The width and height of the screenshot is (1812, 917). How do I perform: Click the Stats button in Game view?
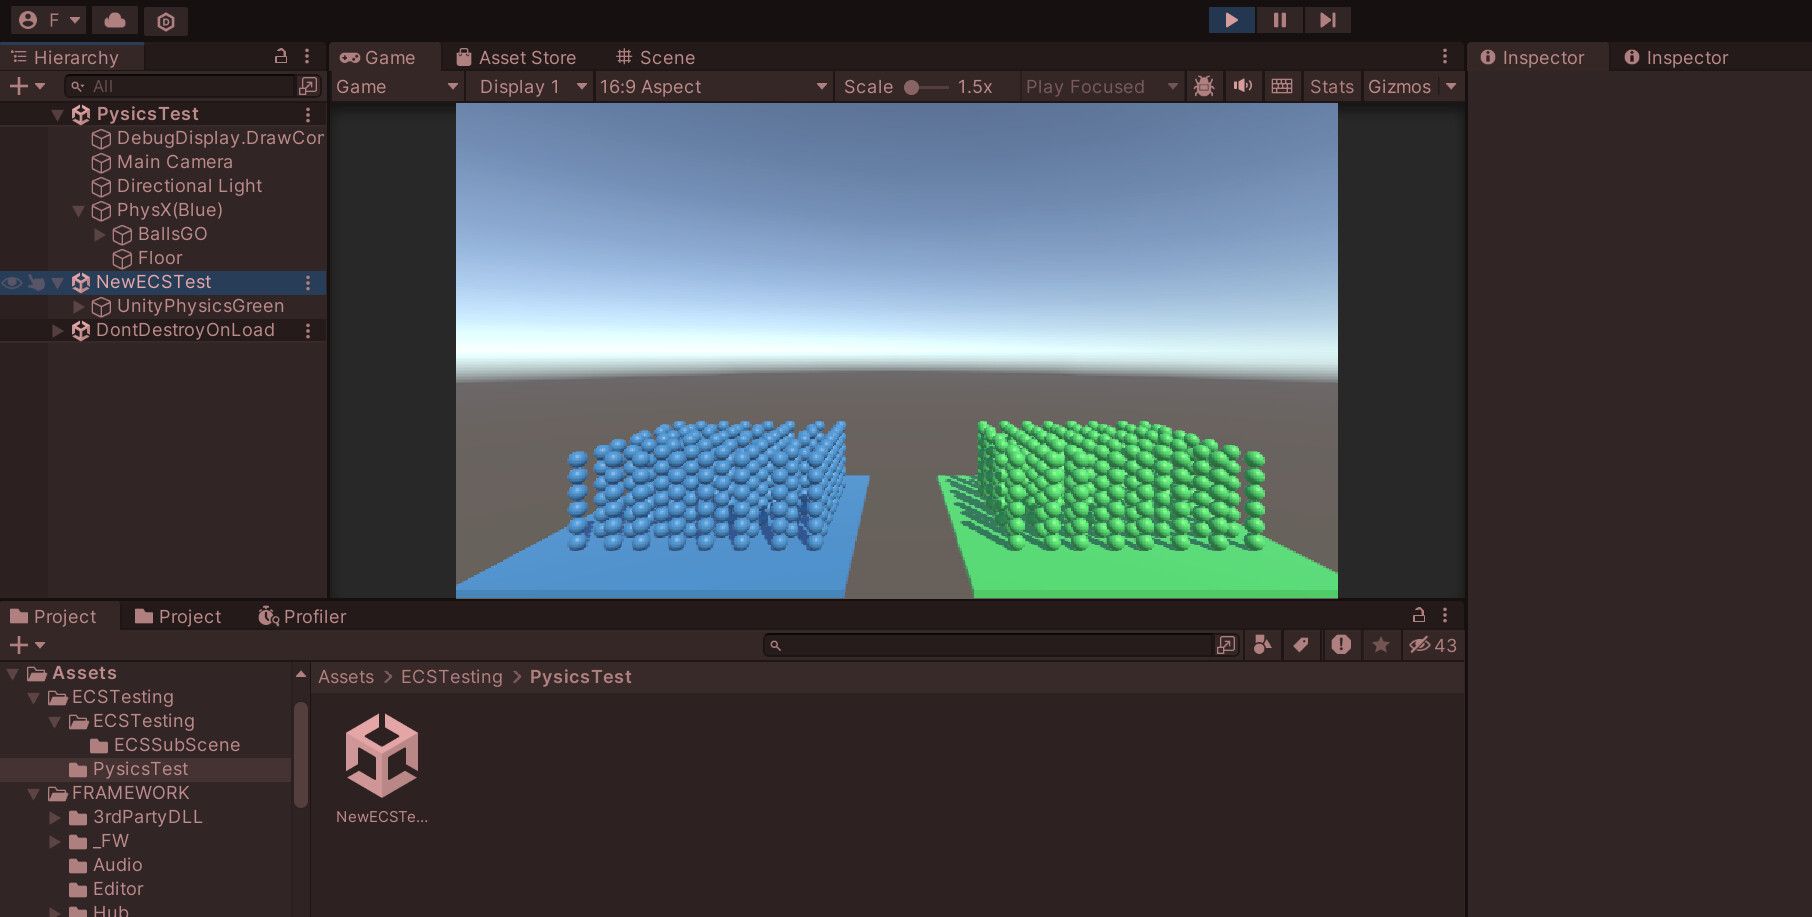click(x=1331, y=86)
